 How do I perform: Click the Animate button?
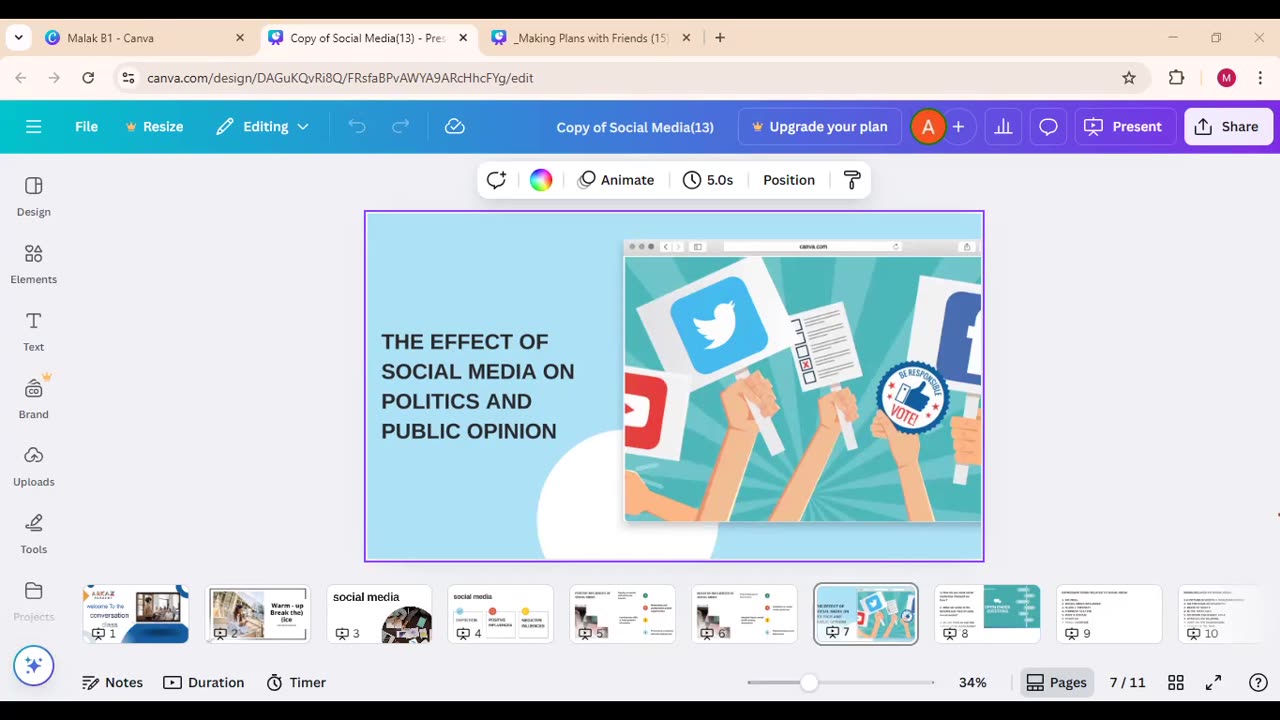pyautogui.click(x=616, y=180)
